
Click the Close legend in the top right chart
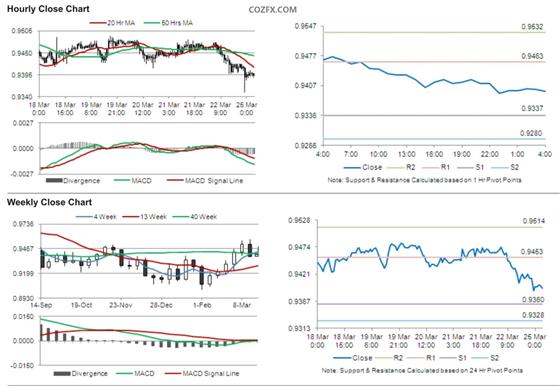363,167
